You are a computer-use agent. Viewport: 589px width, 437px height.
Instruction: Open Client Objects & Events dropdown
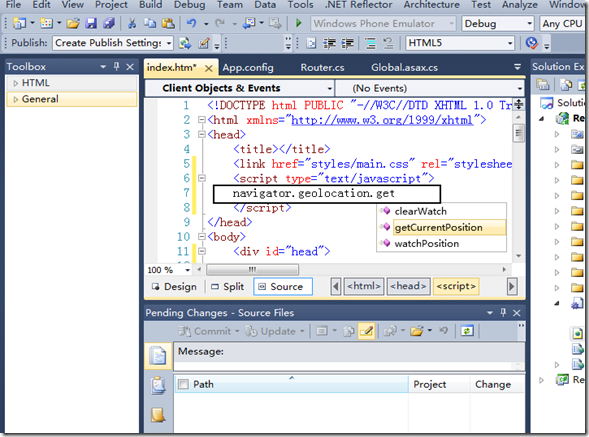pos(329,88)
